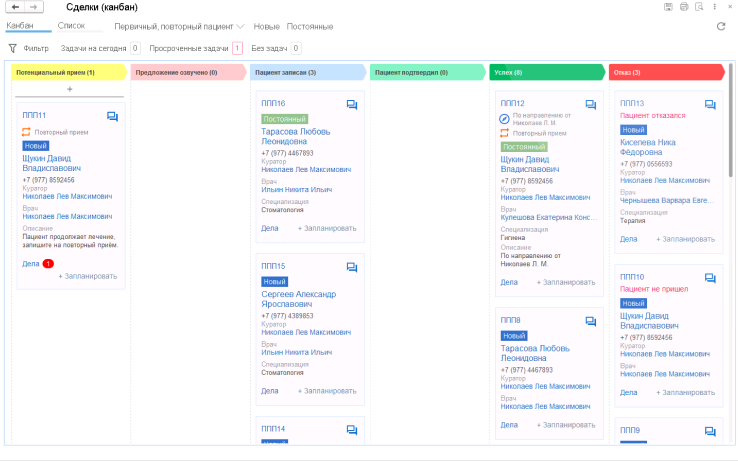
Task: Open the filter funnel icon
Action: (13, 48)
